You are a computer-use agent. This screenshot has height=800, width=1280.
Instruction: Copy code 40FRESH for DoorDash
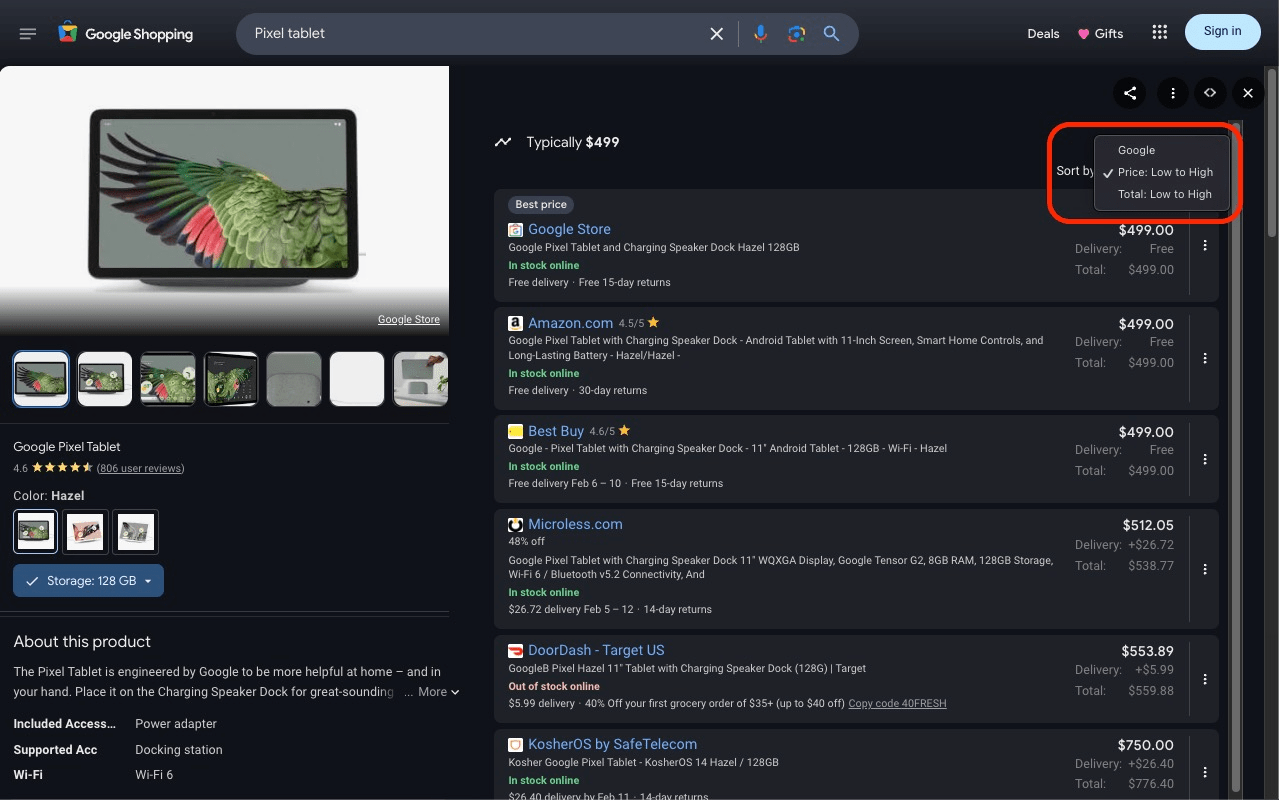(897, 703)
